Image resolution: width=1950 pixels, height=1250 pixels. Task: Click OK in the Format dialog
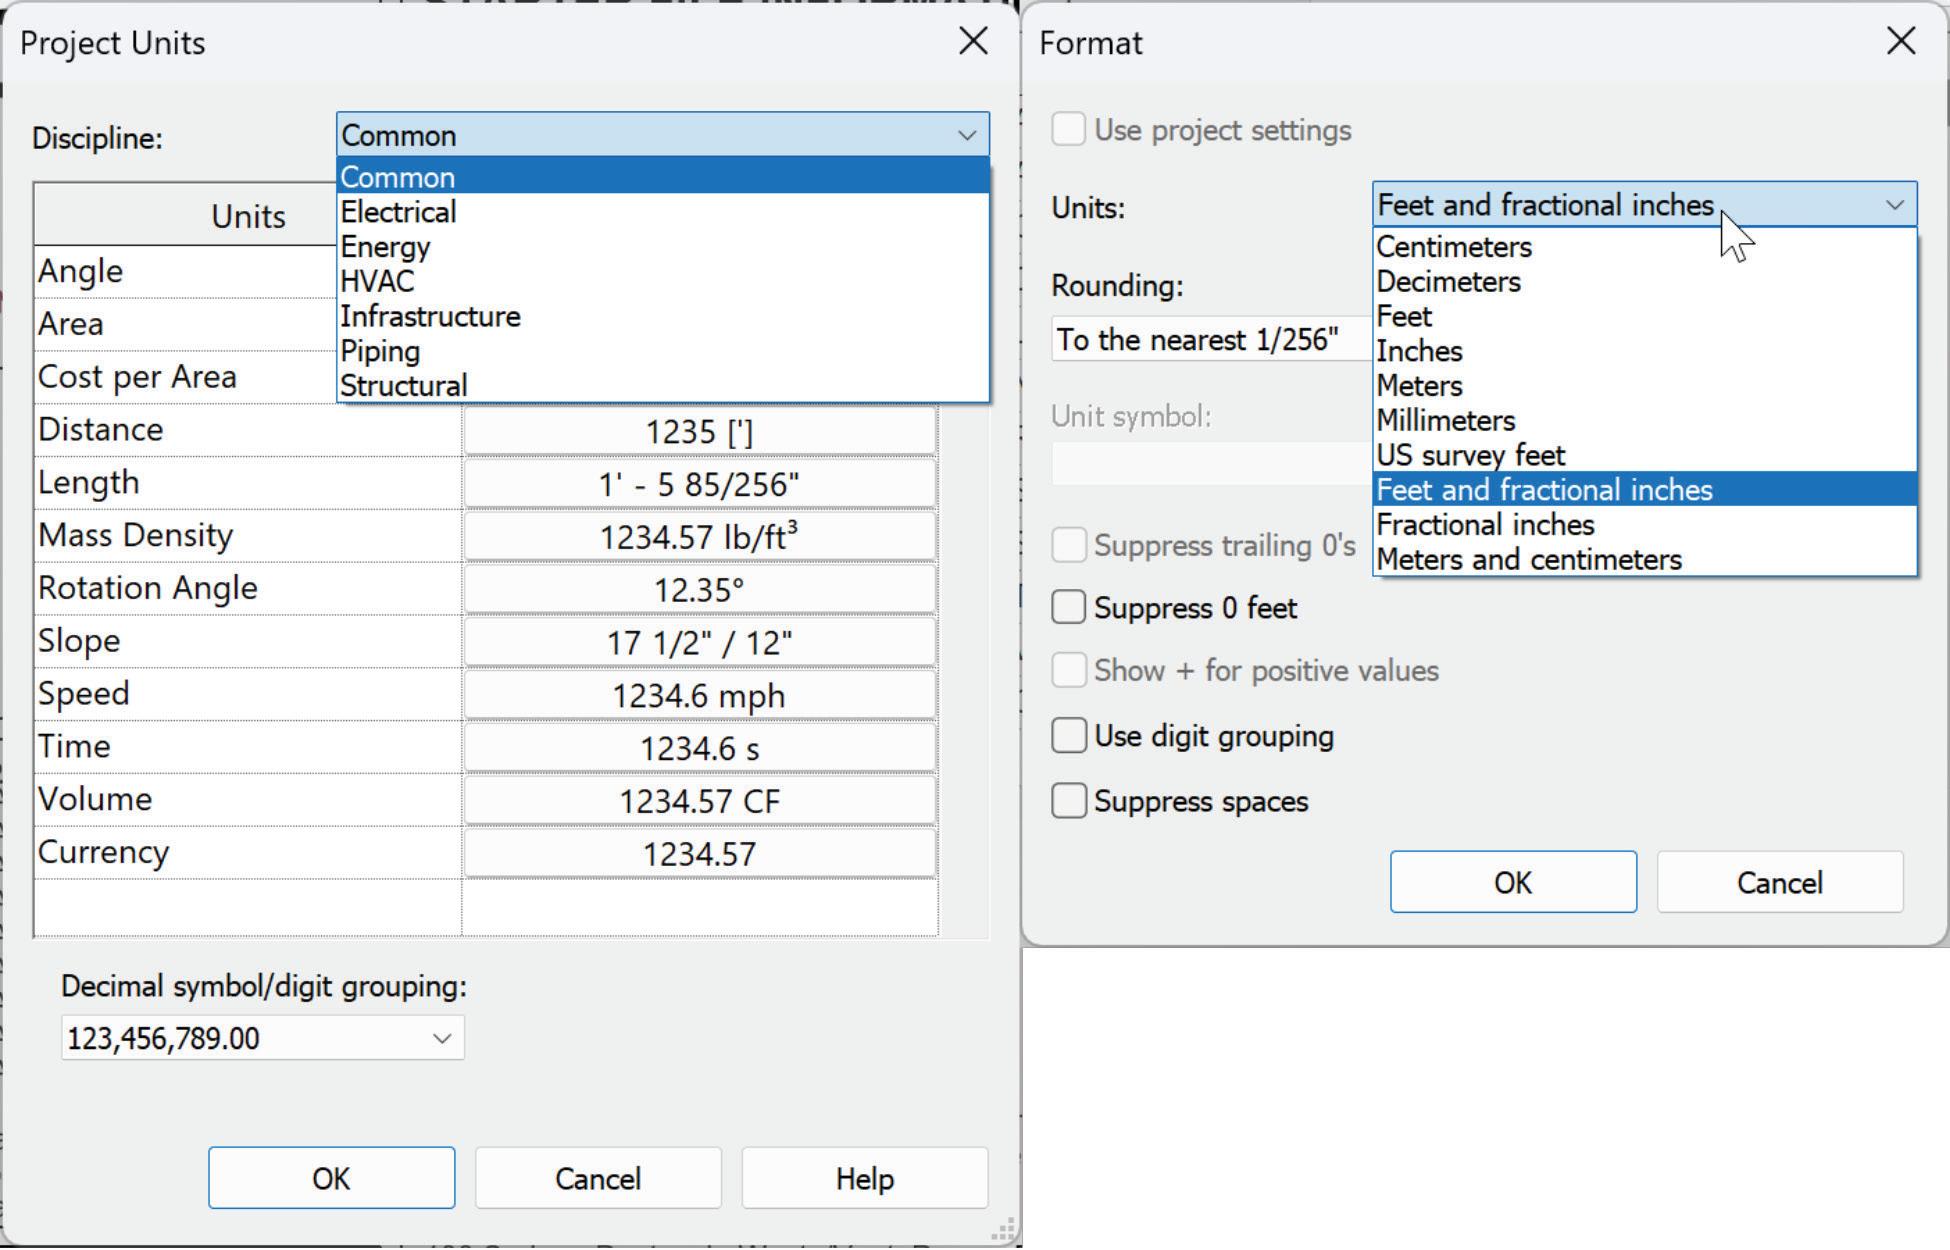click(x=1512, y=882)
